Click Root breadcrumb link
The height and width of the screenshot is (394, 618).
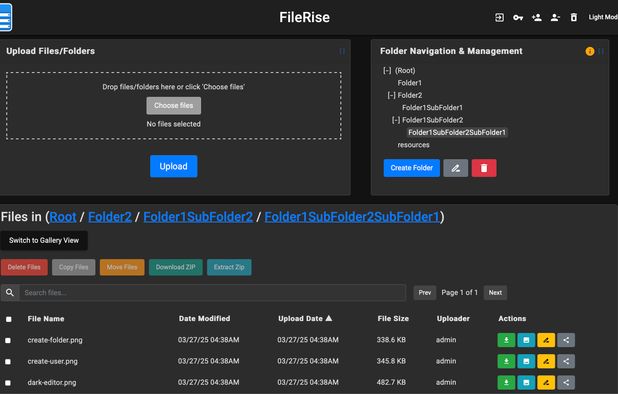coord(63,217)
